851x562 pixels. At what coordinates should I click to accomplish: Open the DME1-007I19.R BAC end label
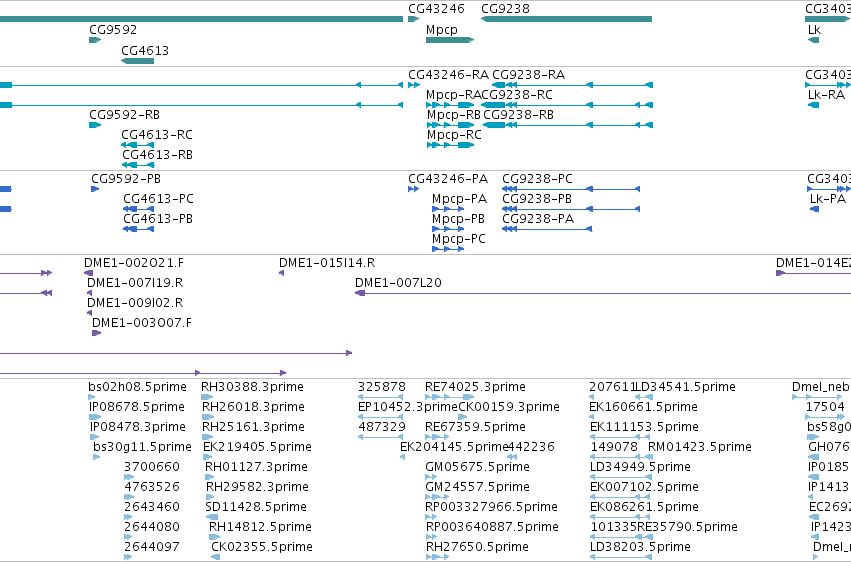(x=135, y=283)
